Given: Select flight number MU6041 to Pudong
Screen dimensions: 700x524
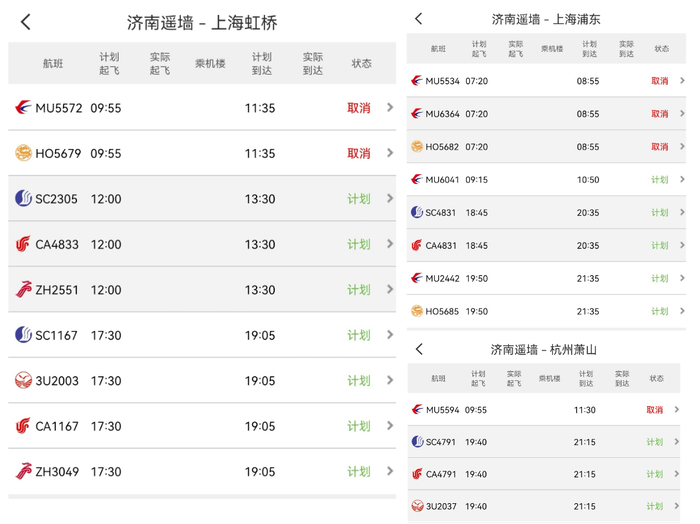Looking at the screenshot, I should point(442,180).
